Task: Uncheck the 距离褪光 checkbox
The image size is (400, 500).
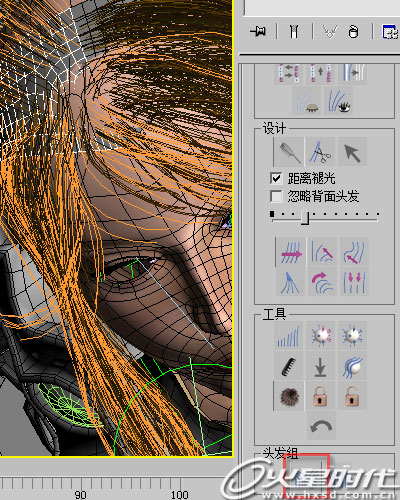Action: pos(276,178)
